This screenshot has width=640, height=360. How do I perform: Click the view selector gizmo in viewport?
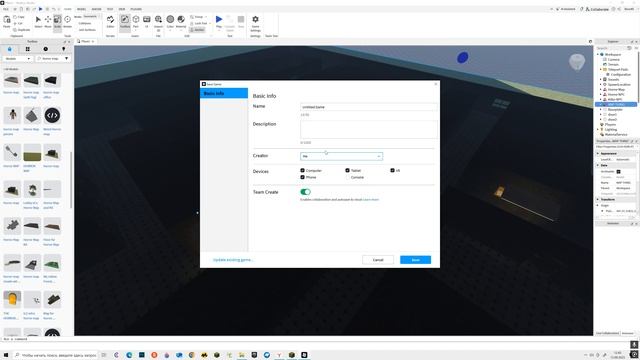pos(577,62)
